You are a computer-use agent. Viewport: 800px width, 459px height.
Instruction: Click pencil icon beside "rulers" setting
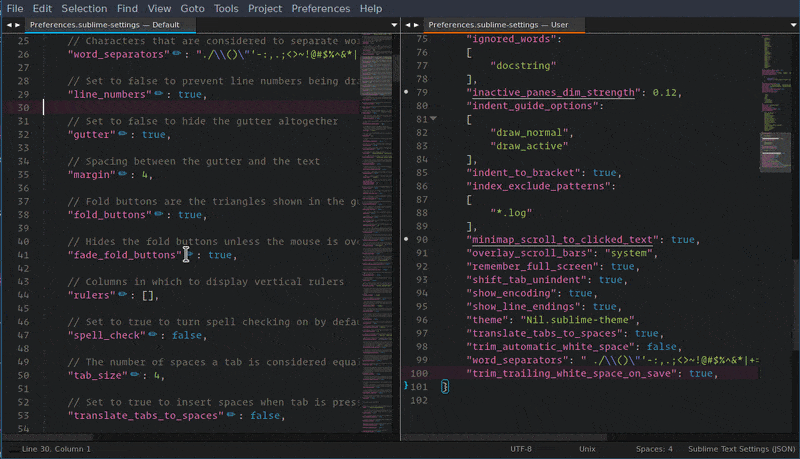(124, 295)
